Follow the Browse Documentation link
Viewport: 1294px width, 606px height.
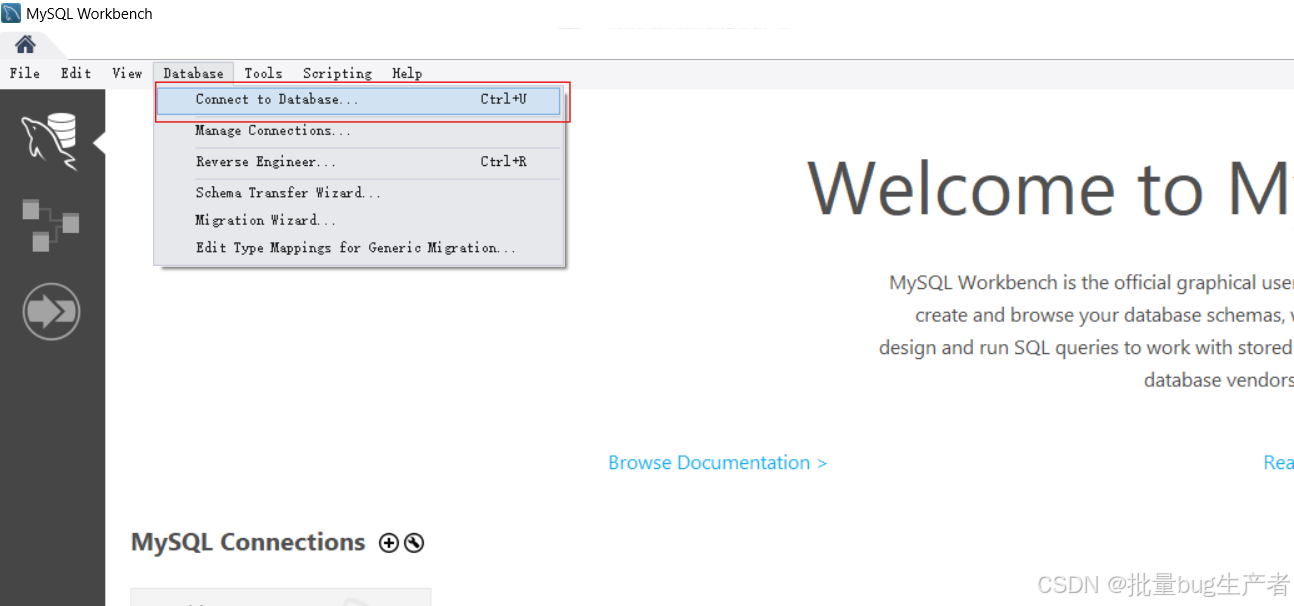click(x=717, y=463)
